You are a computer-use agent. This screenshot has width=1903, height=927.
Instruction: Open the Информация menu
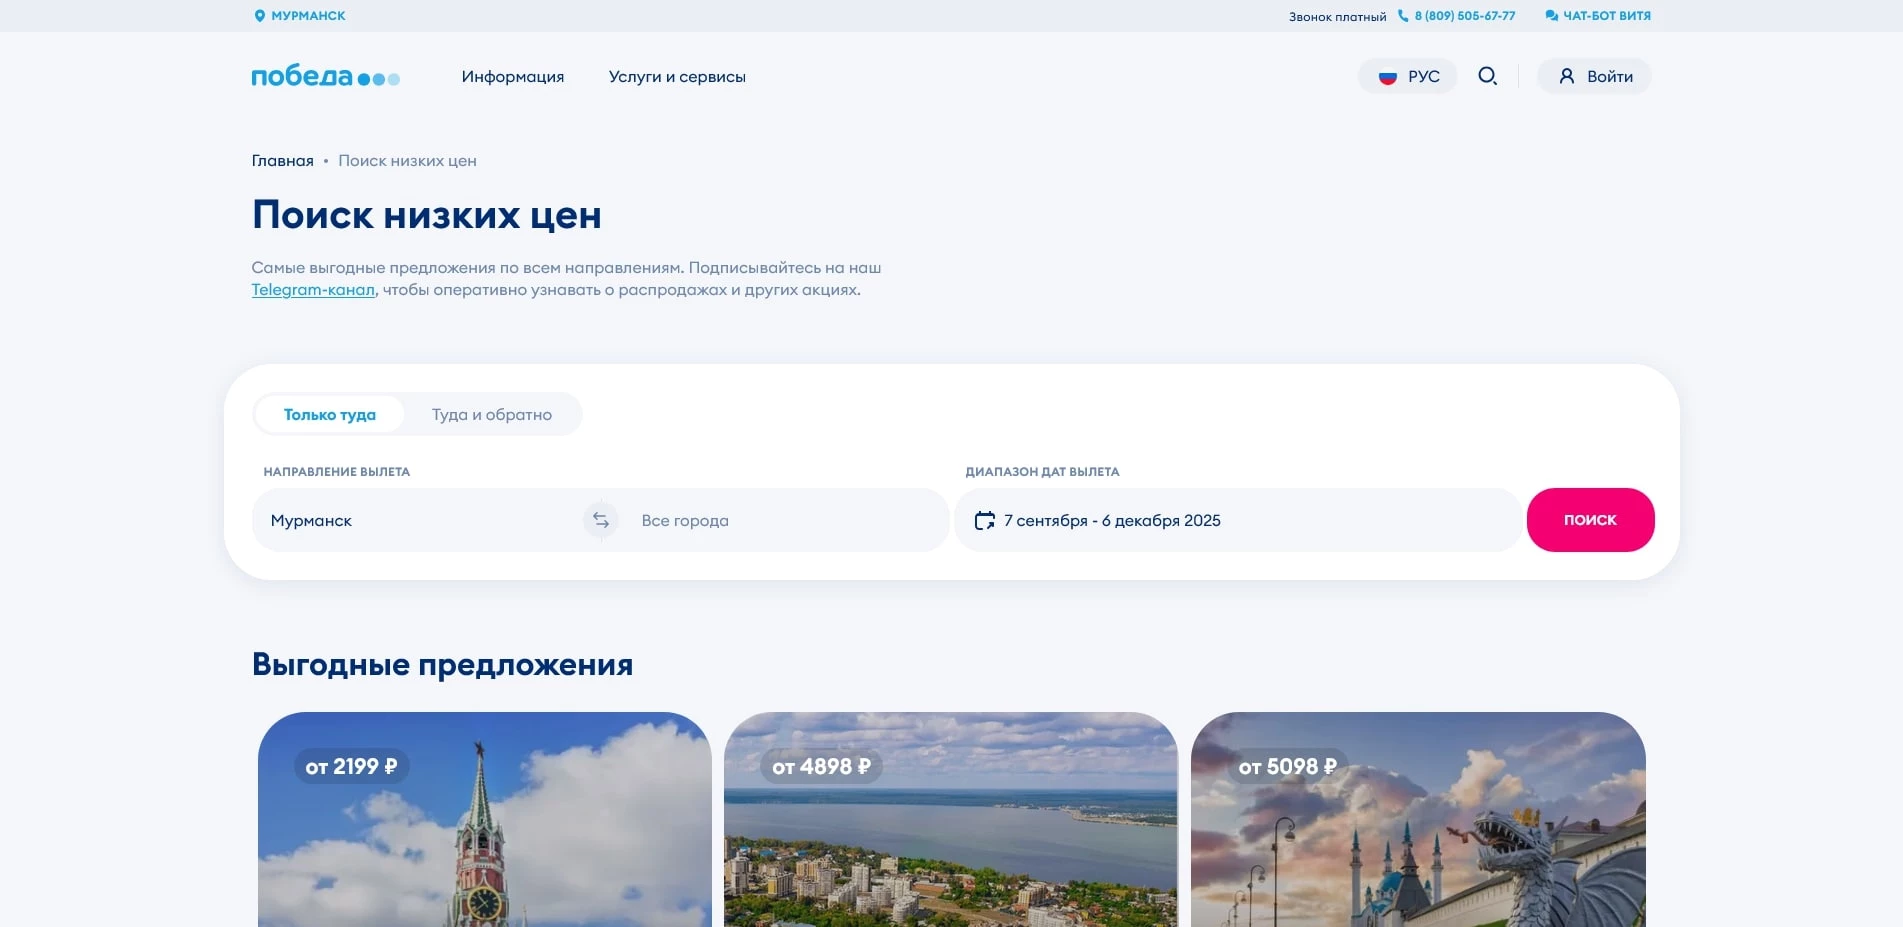pyautogui.click(x=513, y=76)
